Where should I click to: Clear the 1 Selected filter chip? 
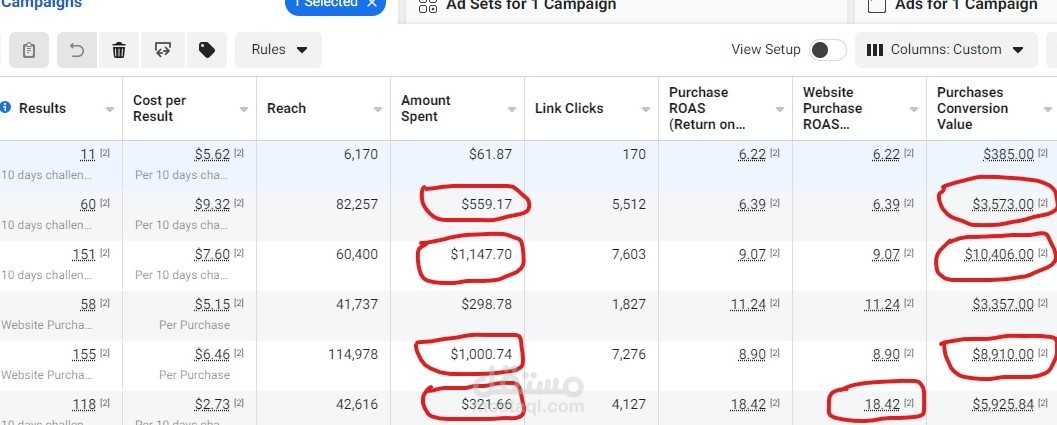coord(372,4)
